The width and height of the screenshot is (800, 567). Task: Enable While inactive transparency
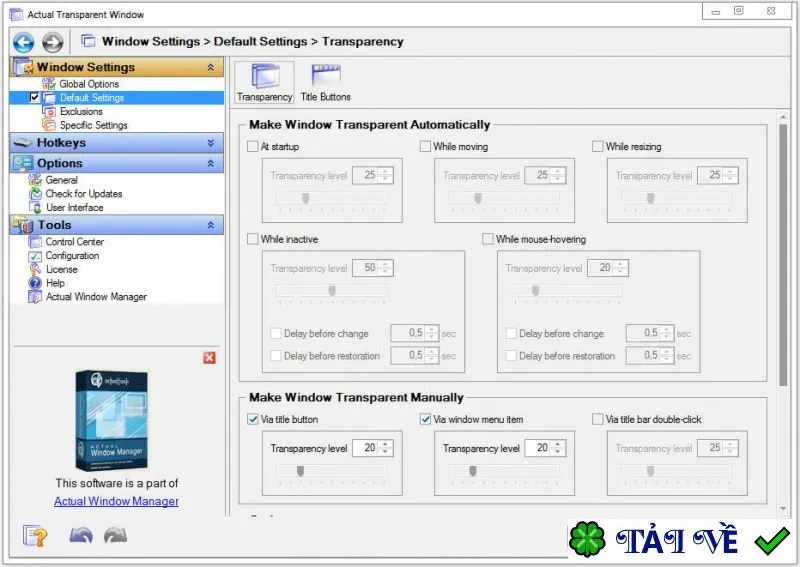click(253, 239)
